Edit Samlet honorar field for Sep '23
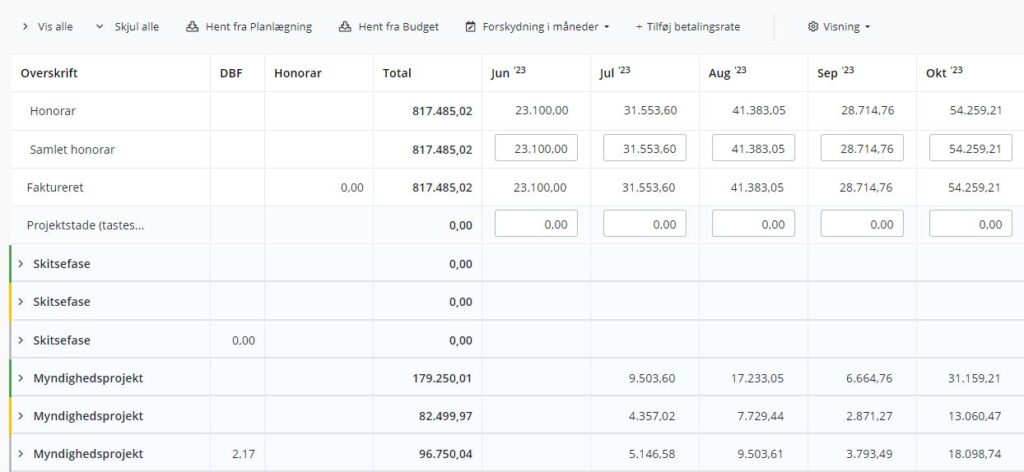This screenshot has width=1024, height=472. pos(862,148)
